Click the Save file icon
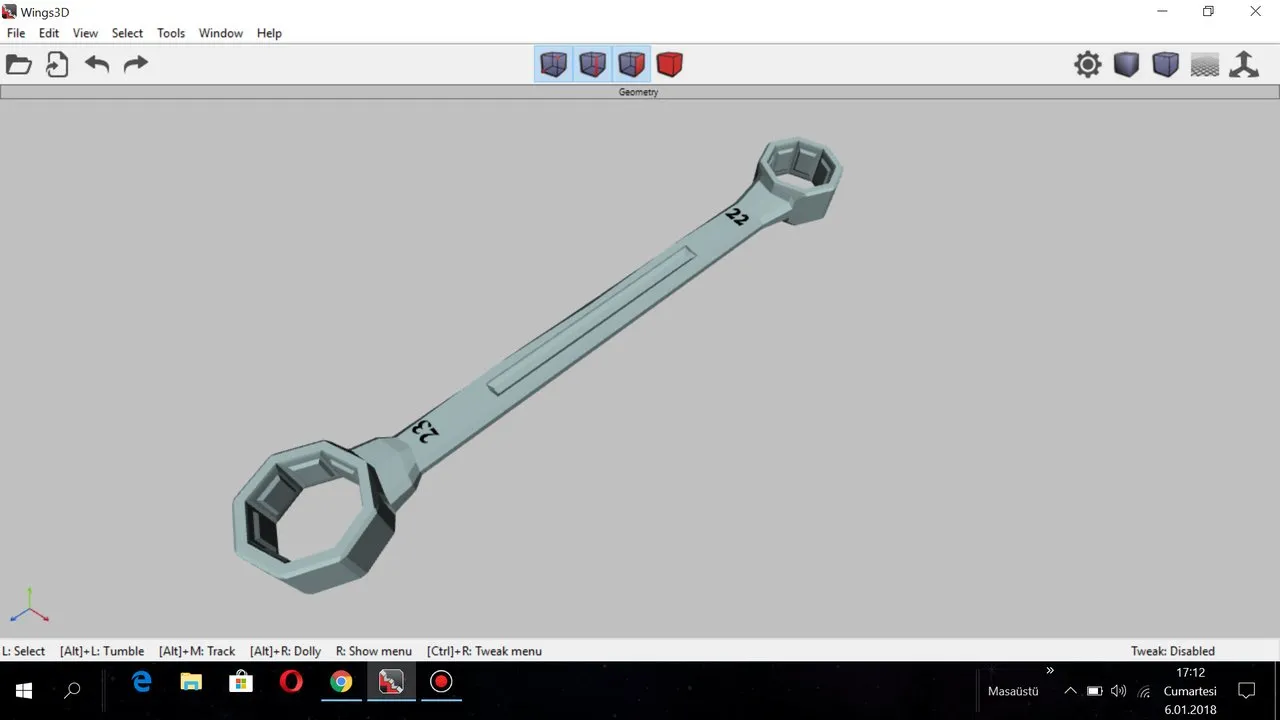The width and height of the screenshot is (1280, 720). [57, 65]
